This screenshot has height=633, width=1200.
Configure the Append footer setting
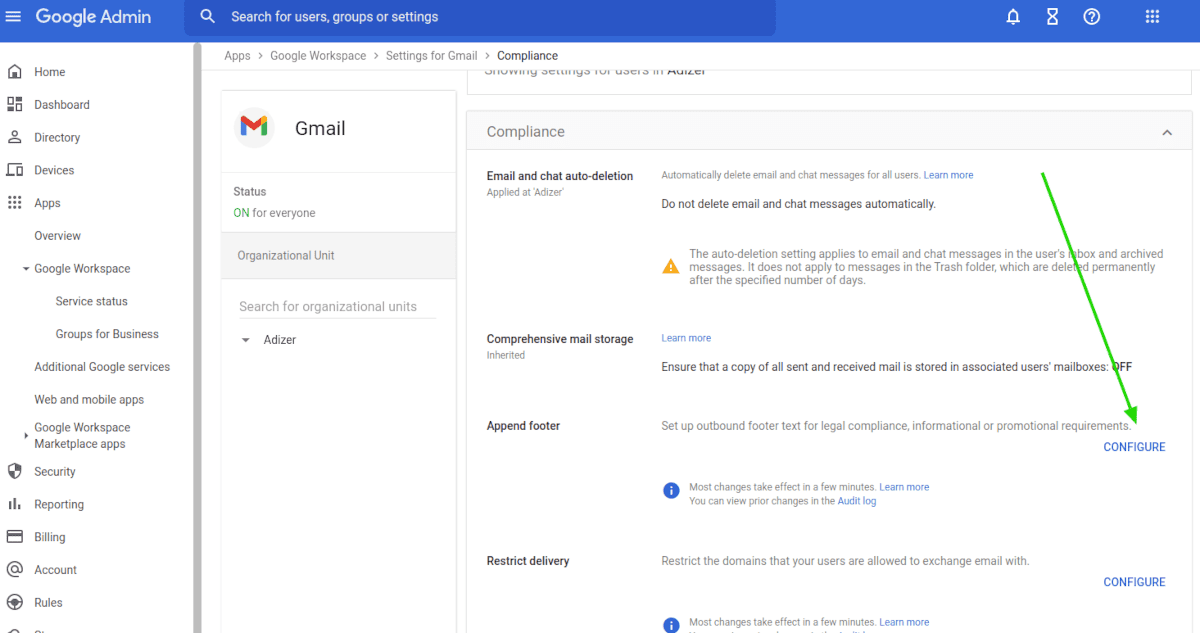(x=1134, y=446)
